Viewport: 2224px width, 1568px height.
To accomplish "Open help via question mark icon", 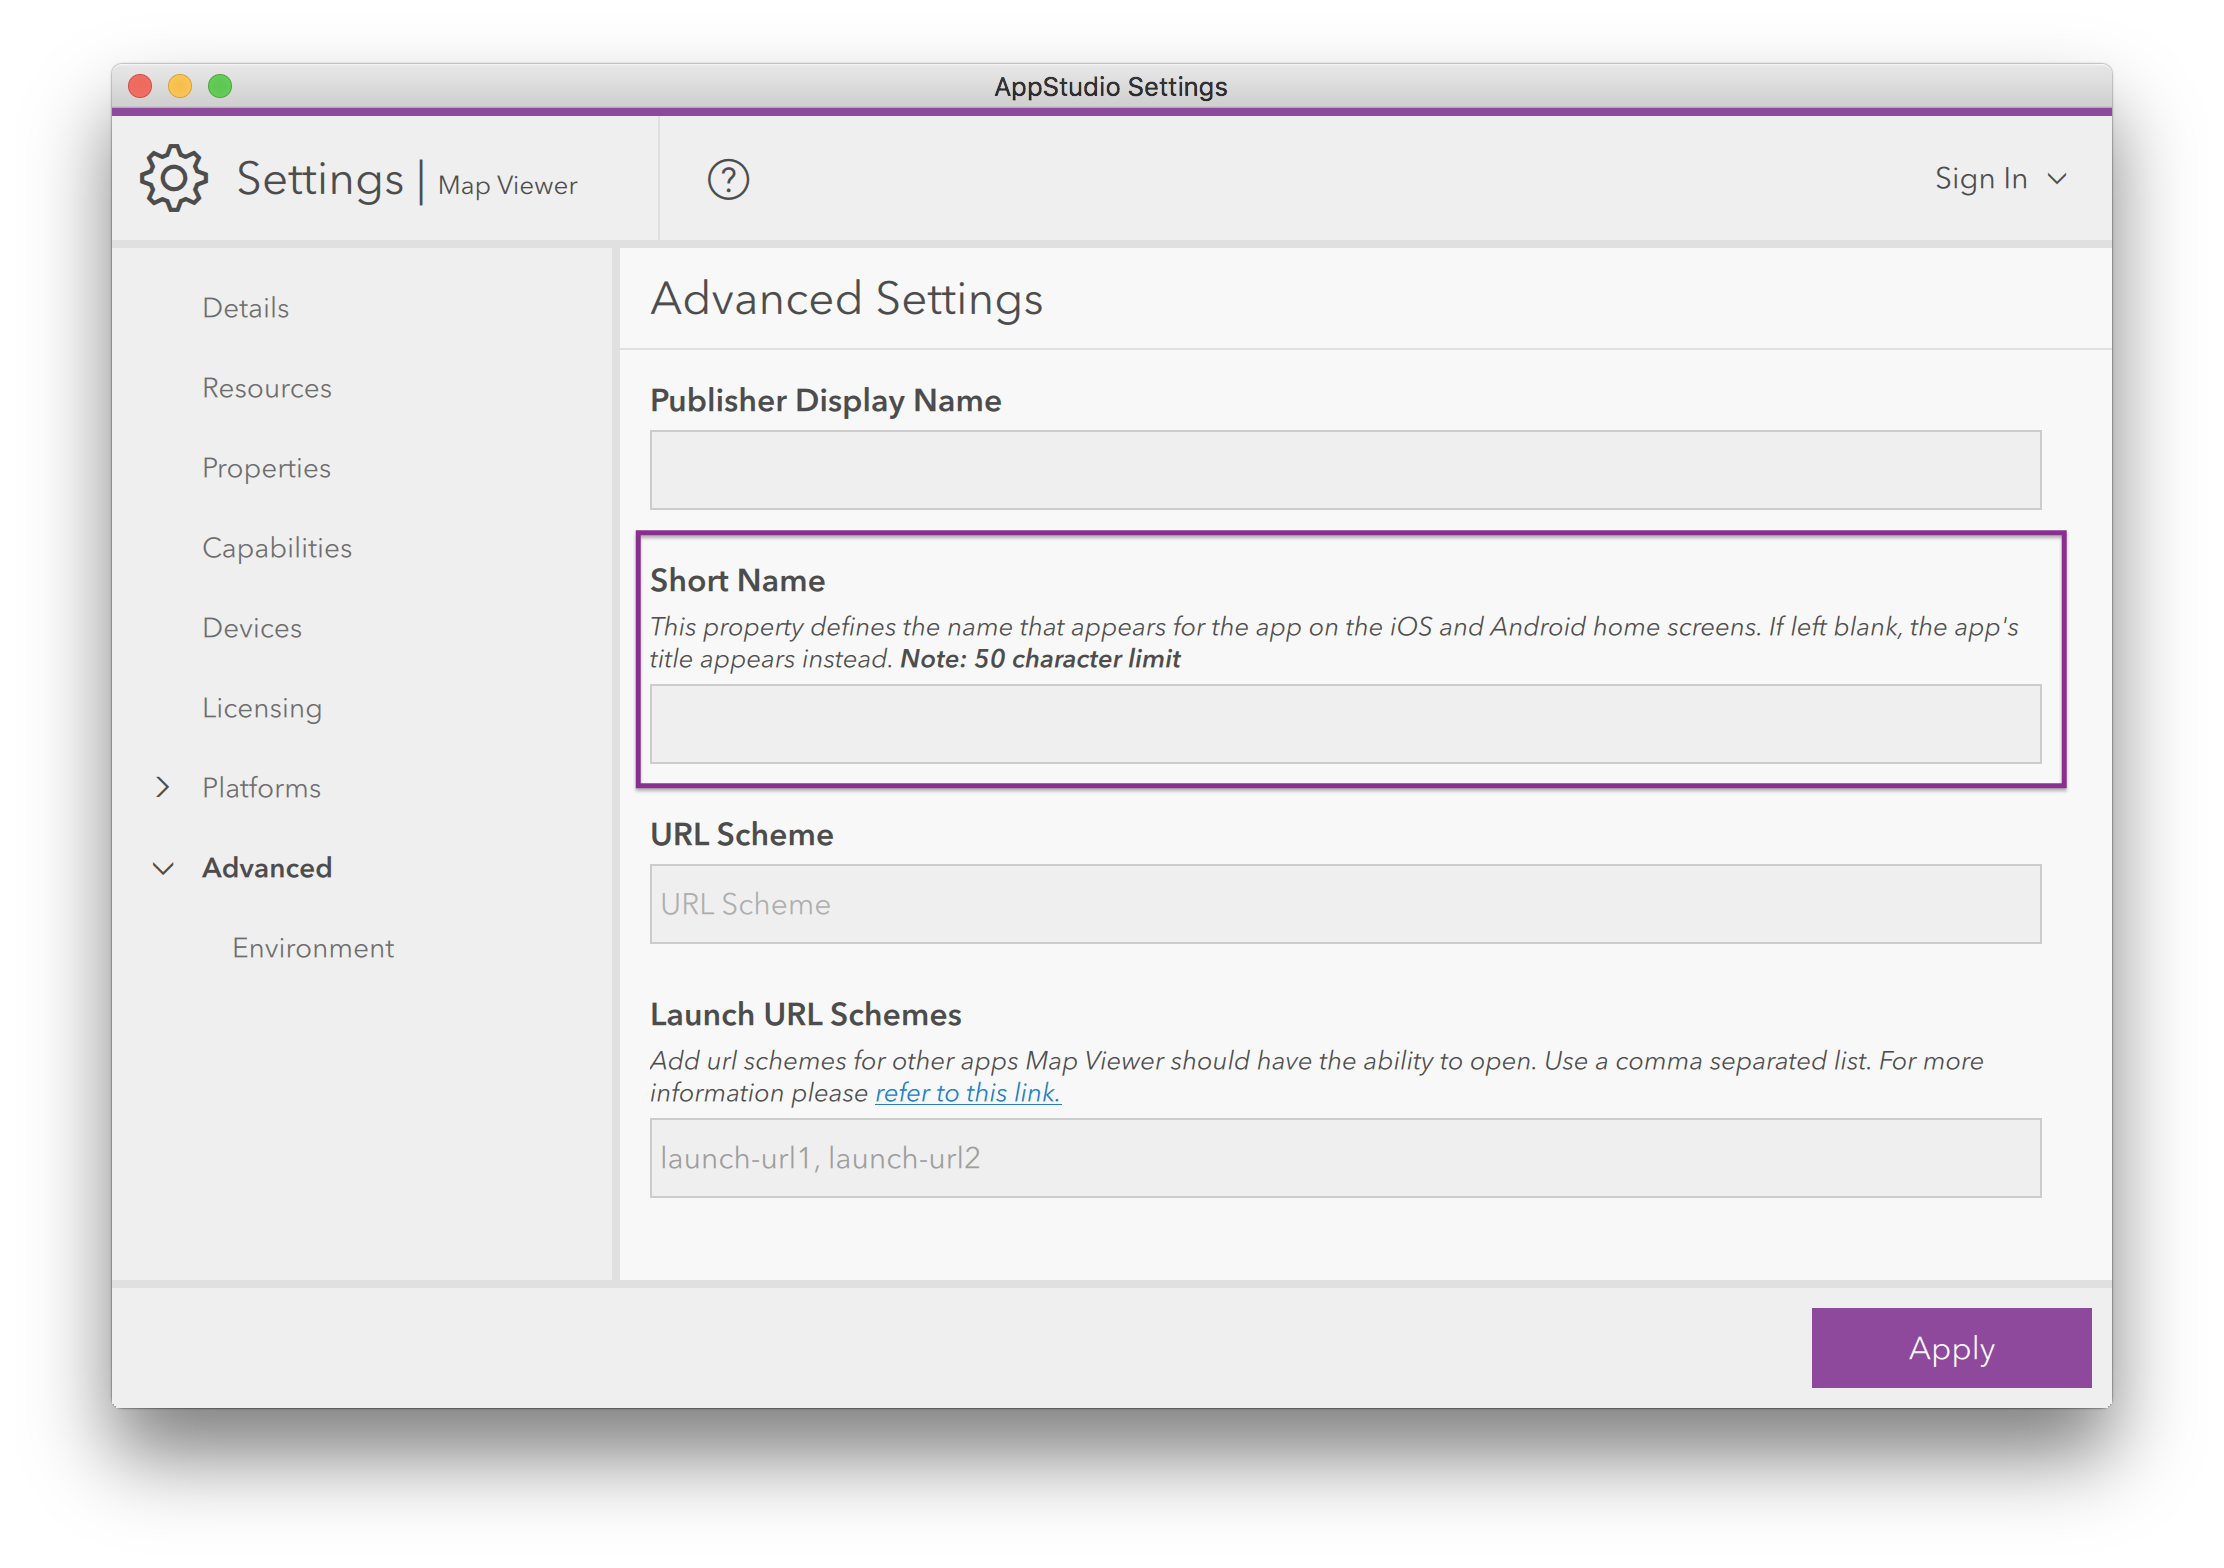I will coord(728,180).
